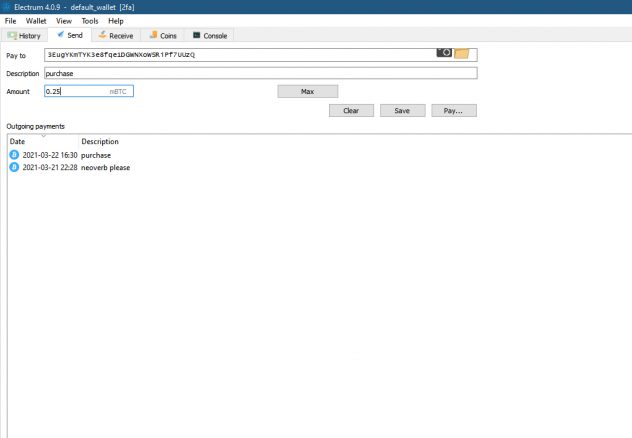Click the camera QR scan icon
The image size is (632, 438).
pyautogui.click(x=444, y=53)
